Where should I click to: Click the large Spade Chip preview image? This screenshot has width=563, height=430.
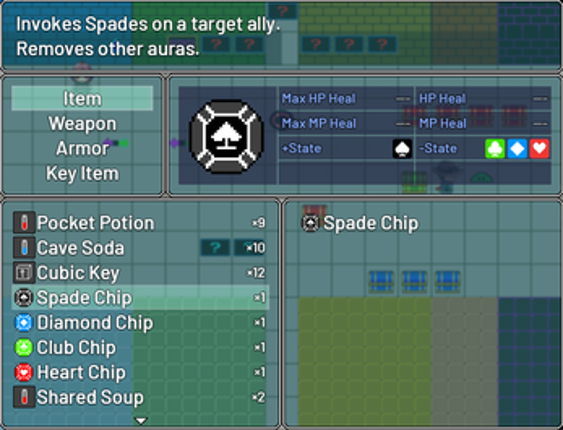coord(227,136)
